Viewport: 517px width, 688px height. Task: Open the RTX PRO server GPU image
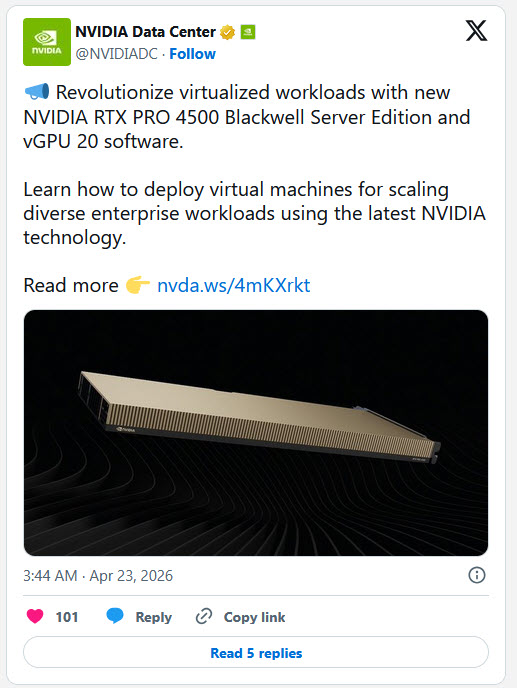point(256,433)
